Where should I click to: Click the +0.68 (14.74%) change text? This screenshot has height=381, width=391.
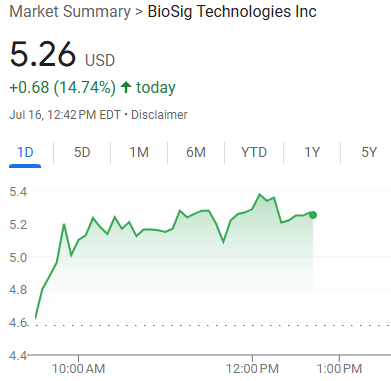[x=63, y=87]
